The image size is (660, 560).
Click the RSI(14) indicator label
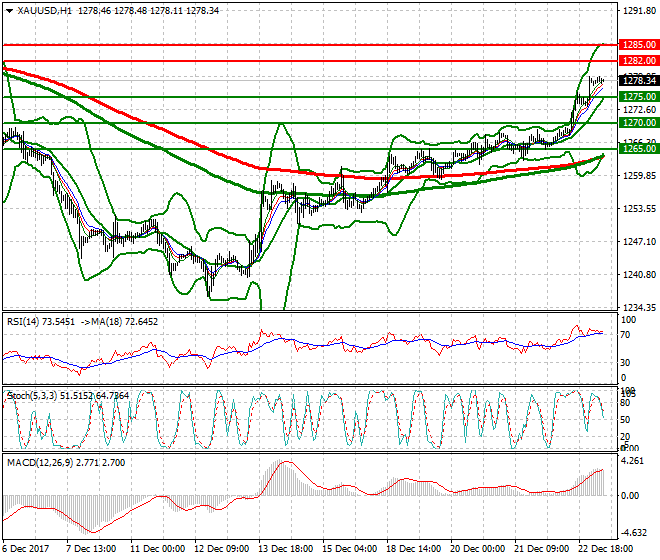click(x=29, y=321)
